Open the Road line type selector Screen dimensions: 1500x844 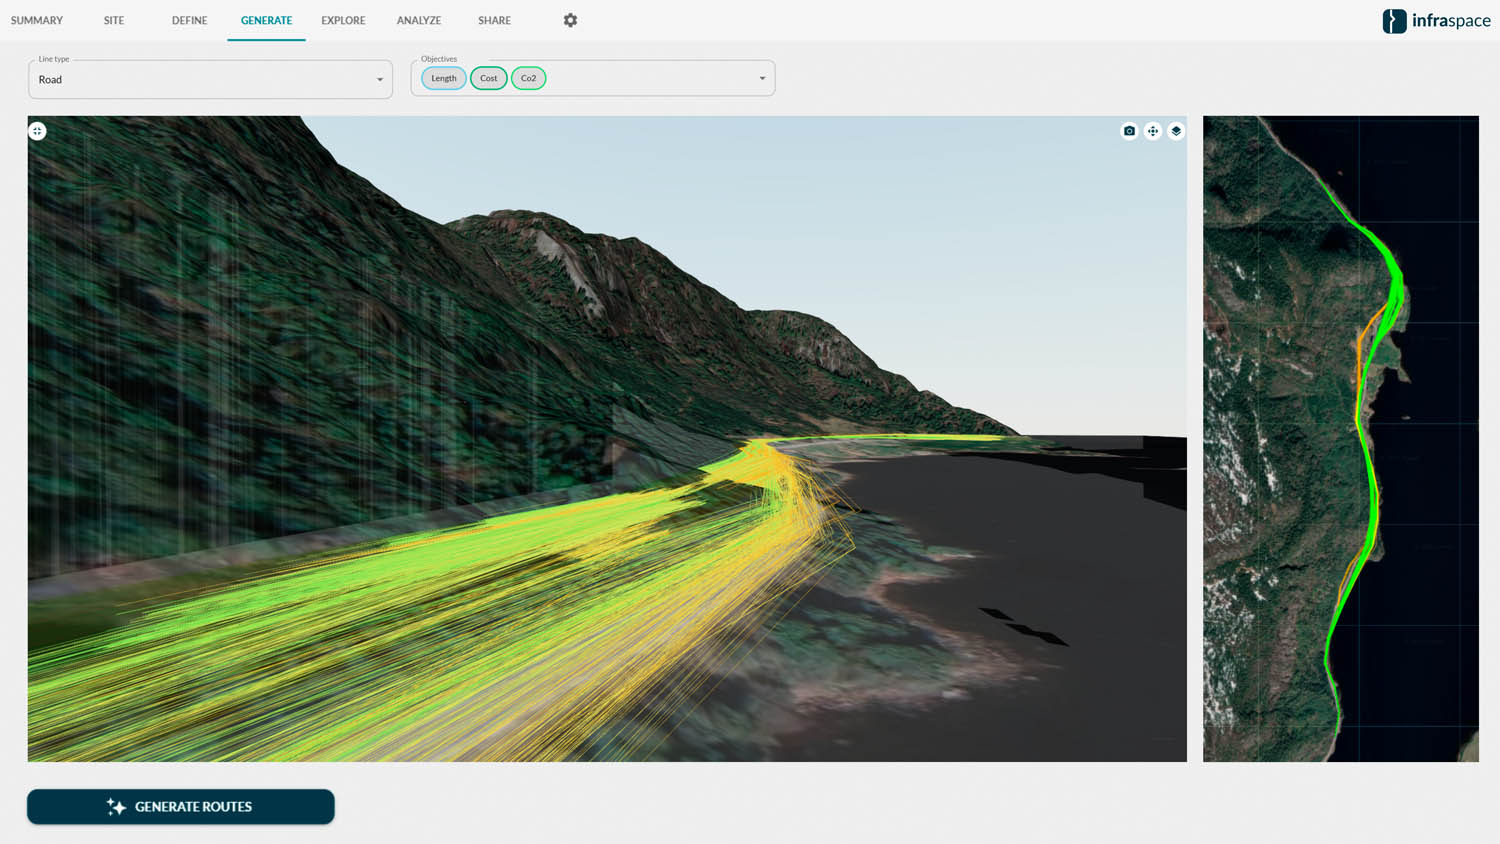200,80
